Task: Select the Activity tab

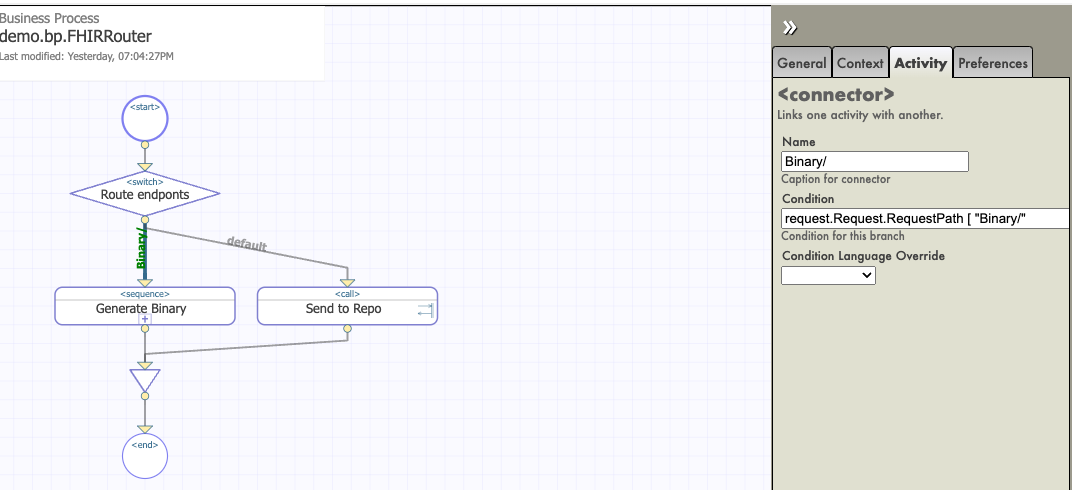Action: pos(920,63)
